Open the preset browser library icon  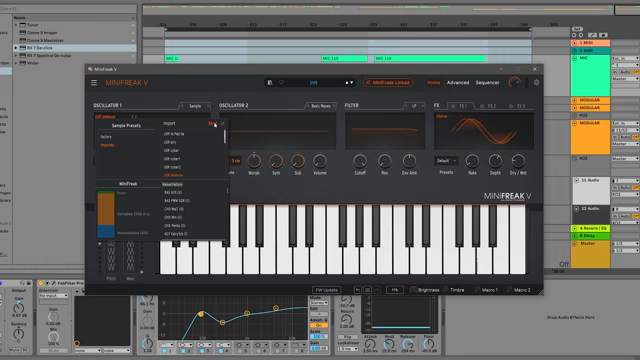tap(270, 82)
